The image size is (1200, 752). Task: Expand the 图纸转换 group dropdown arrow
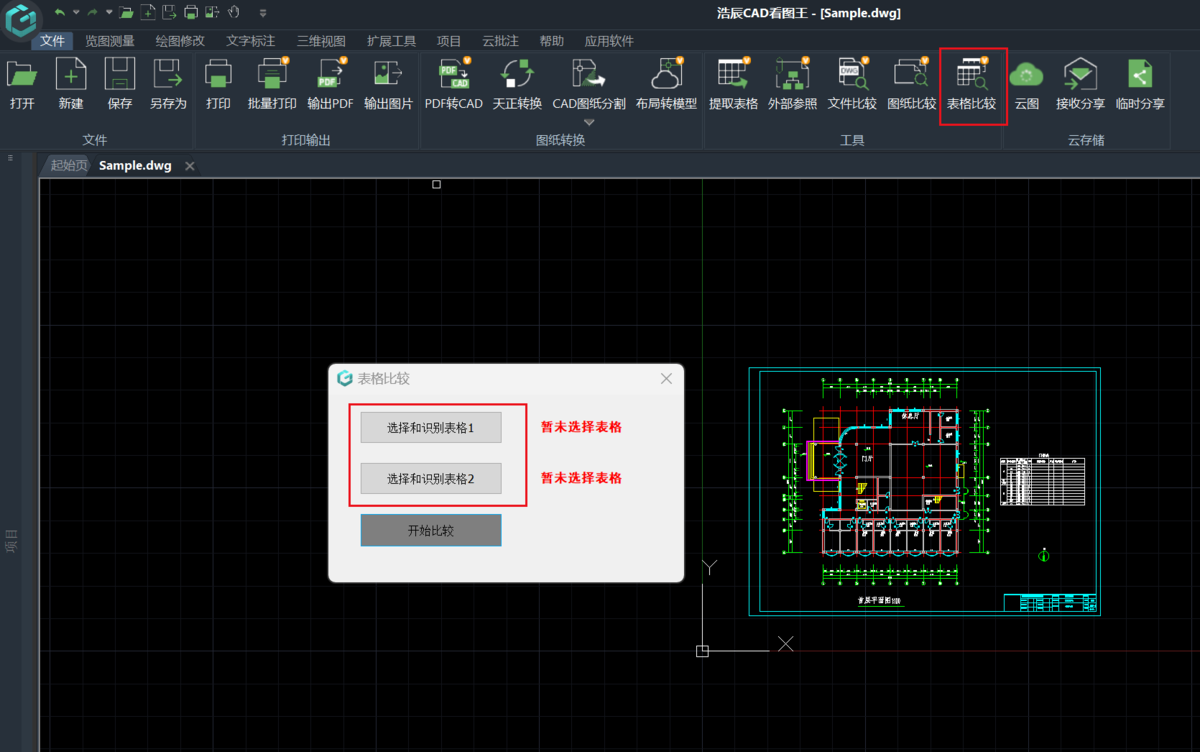(x=589, y=123)
